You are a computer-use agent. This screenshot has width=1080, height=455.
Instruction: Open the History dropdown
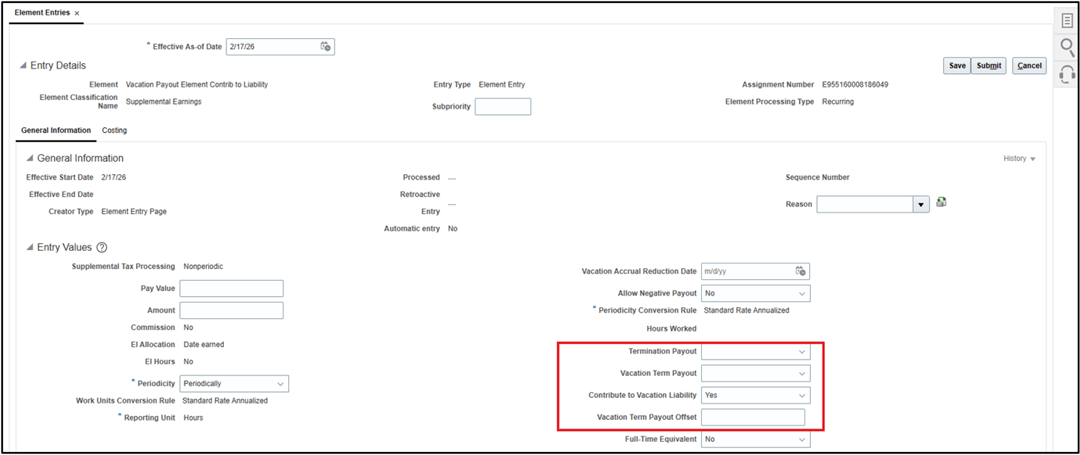click(x=1019, y=158)
